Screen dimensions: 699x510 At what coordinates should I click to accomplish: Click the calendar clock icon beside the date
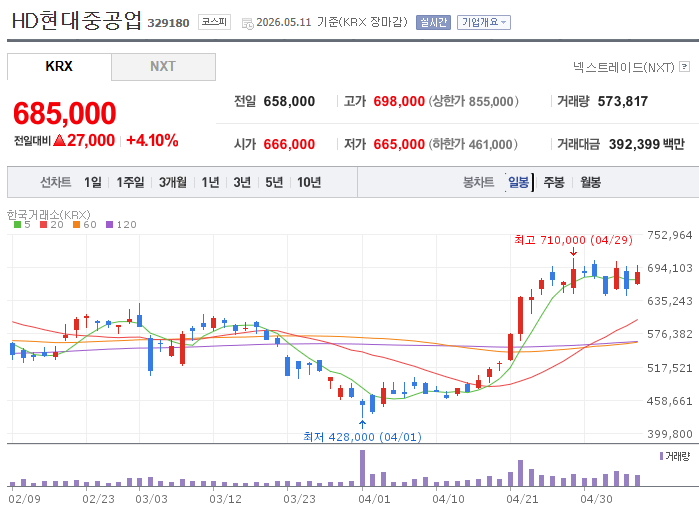247,23
